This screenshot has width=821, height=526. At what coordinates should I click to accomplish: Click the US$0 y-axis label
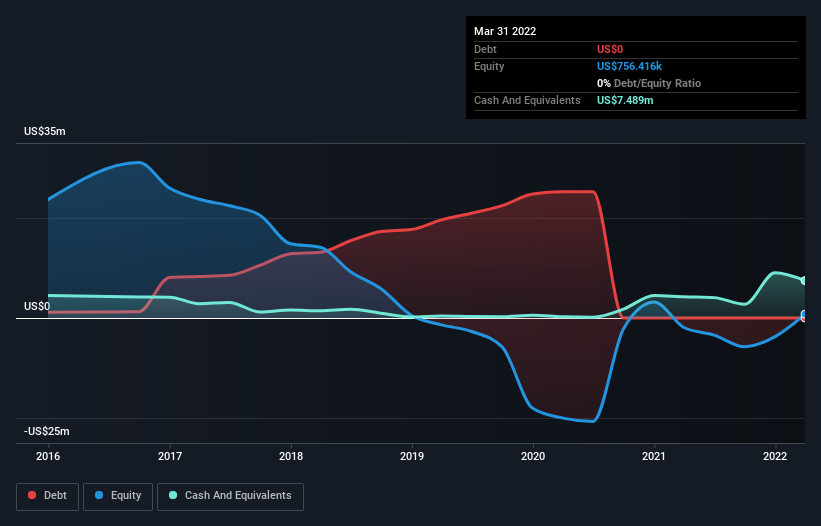(x=37, y=306)
